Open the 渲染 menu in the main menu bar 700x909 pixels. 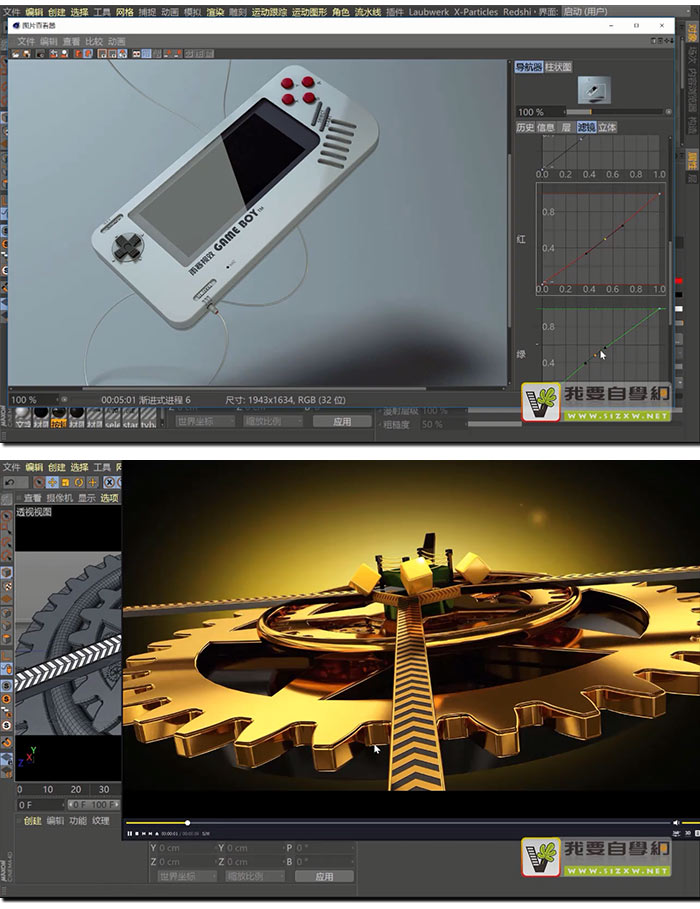(215, 12)
